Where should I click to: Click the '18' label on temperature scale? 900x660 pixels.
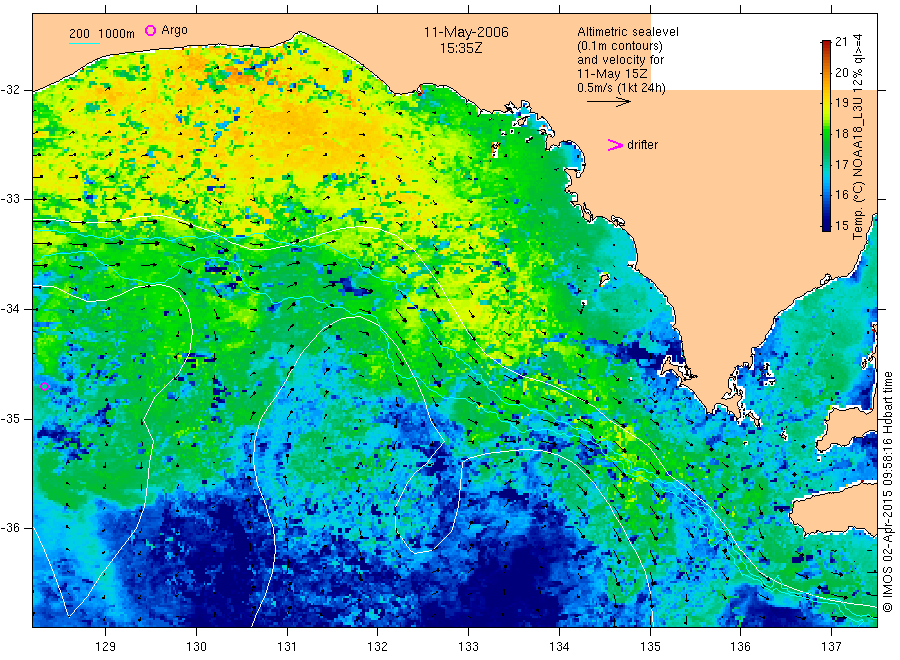(x=841, y=134)
